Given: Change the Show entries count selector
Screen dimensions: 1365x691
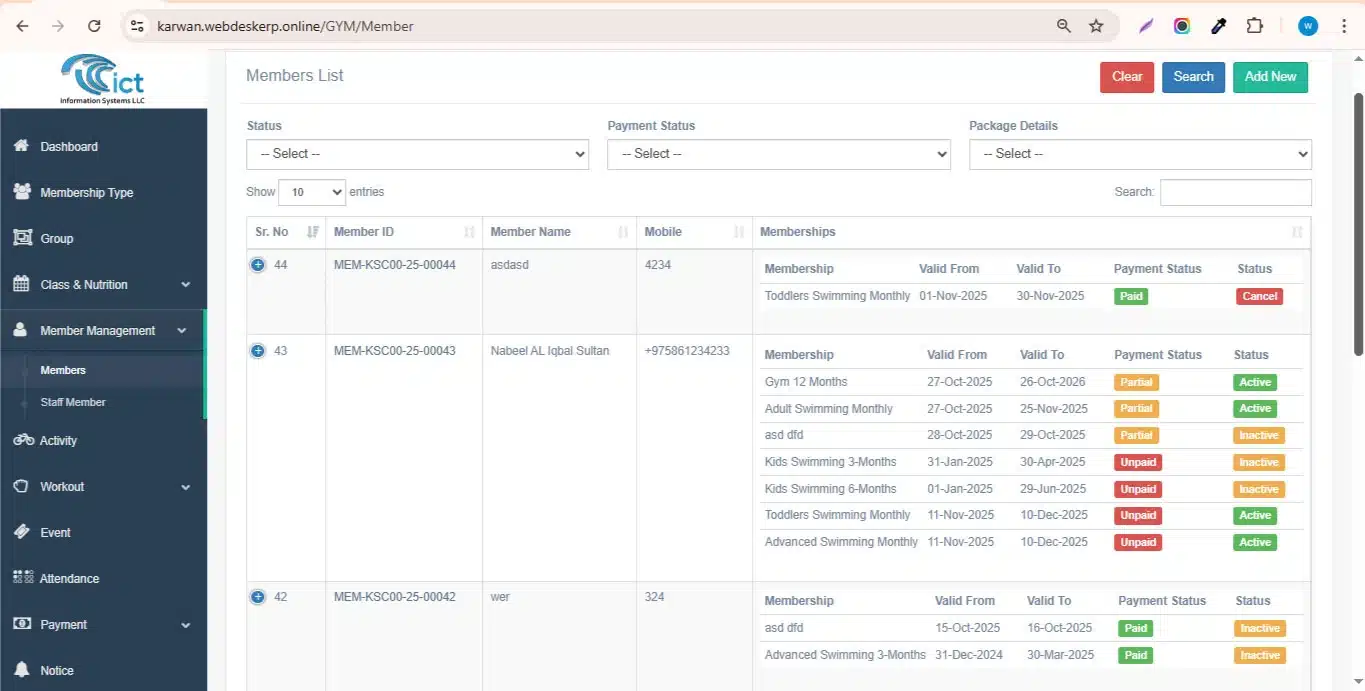Looking at the screenshot, I should [x=312, y=192].
